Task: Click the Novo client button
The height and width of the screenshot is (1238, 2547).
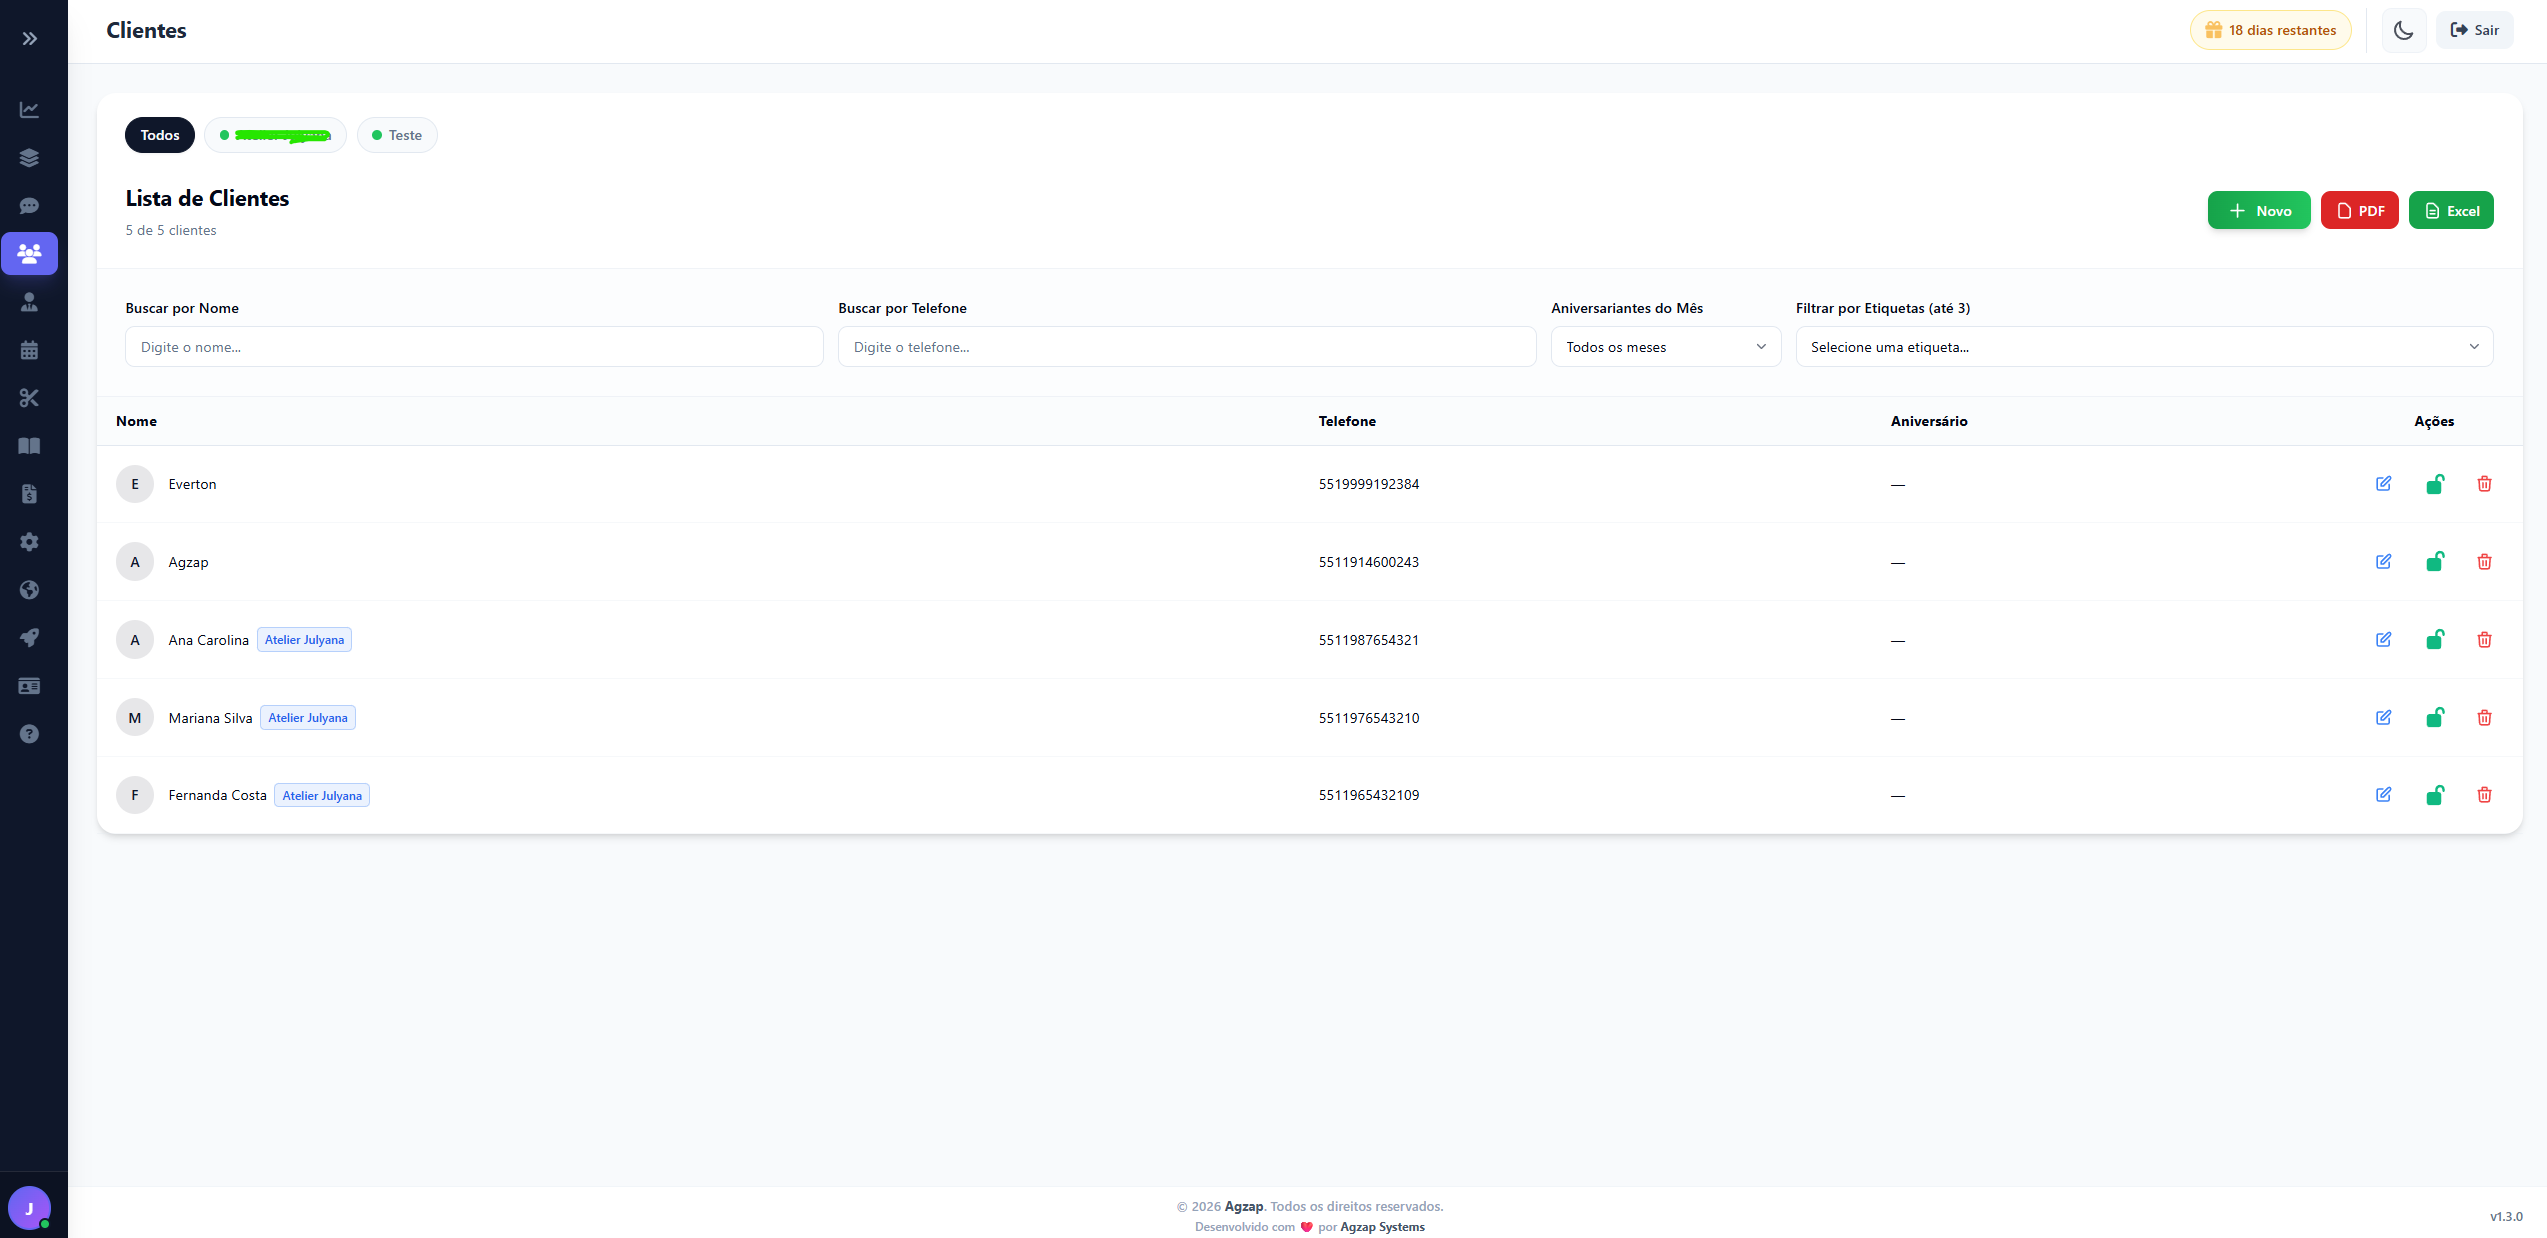Action: pos(2259,211)
